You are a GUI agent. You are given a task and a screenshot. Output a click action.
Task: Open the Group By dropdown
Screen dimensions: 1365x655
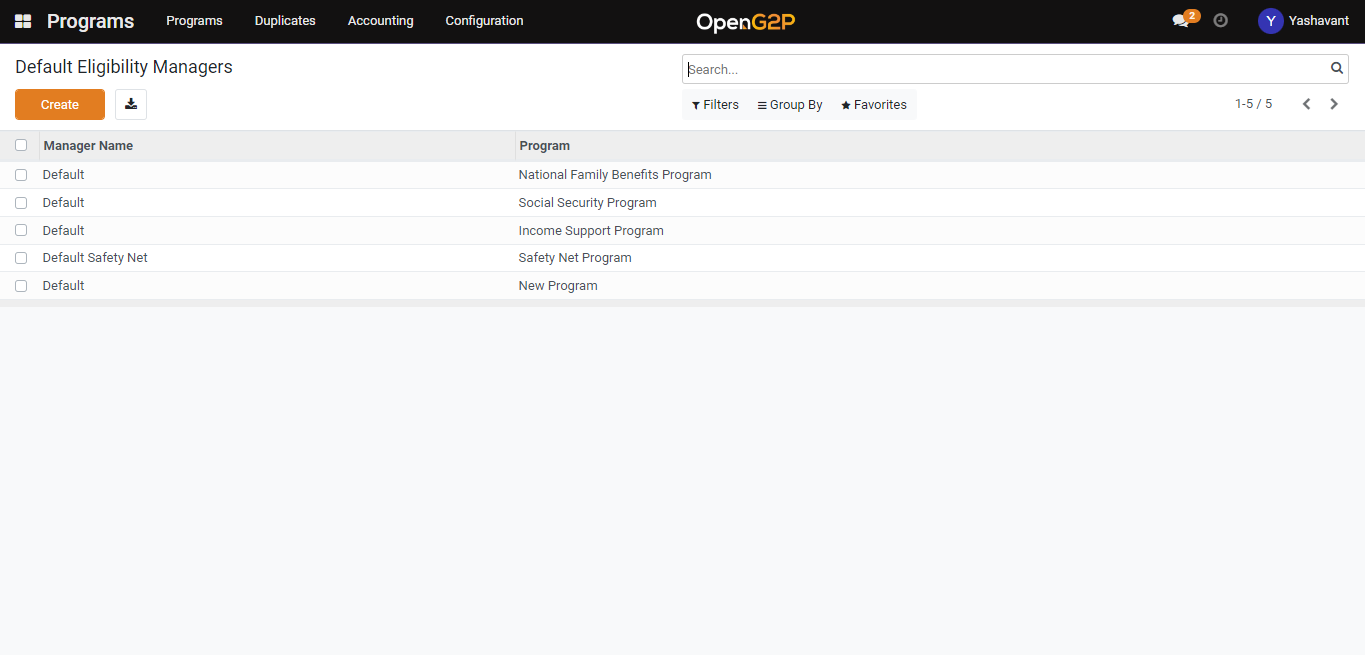click(x=790, y=105)
